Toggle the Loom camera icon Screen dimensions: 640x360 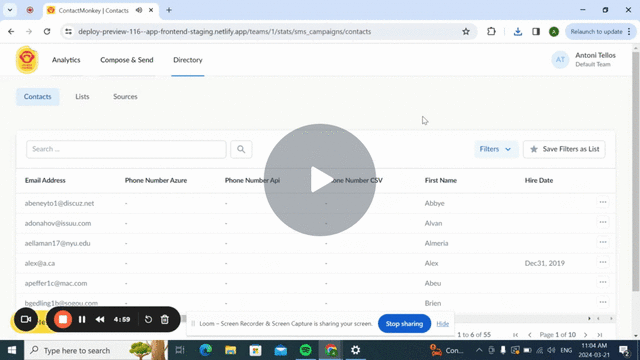pos(26,320)
